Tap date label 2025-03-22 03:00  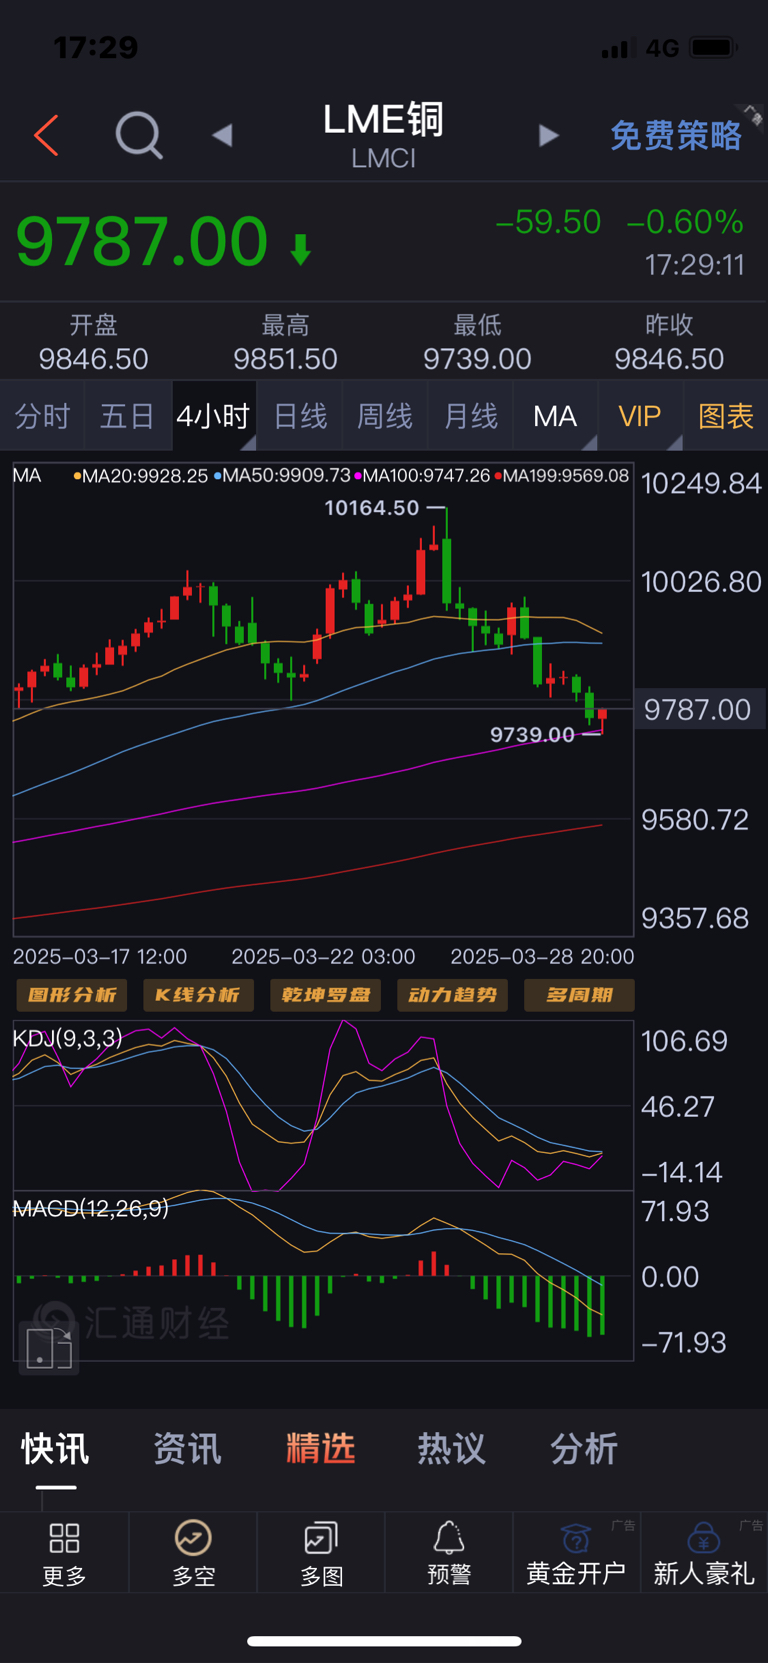pyautogui.click(x=323, y=957)
